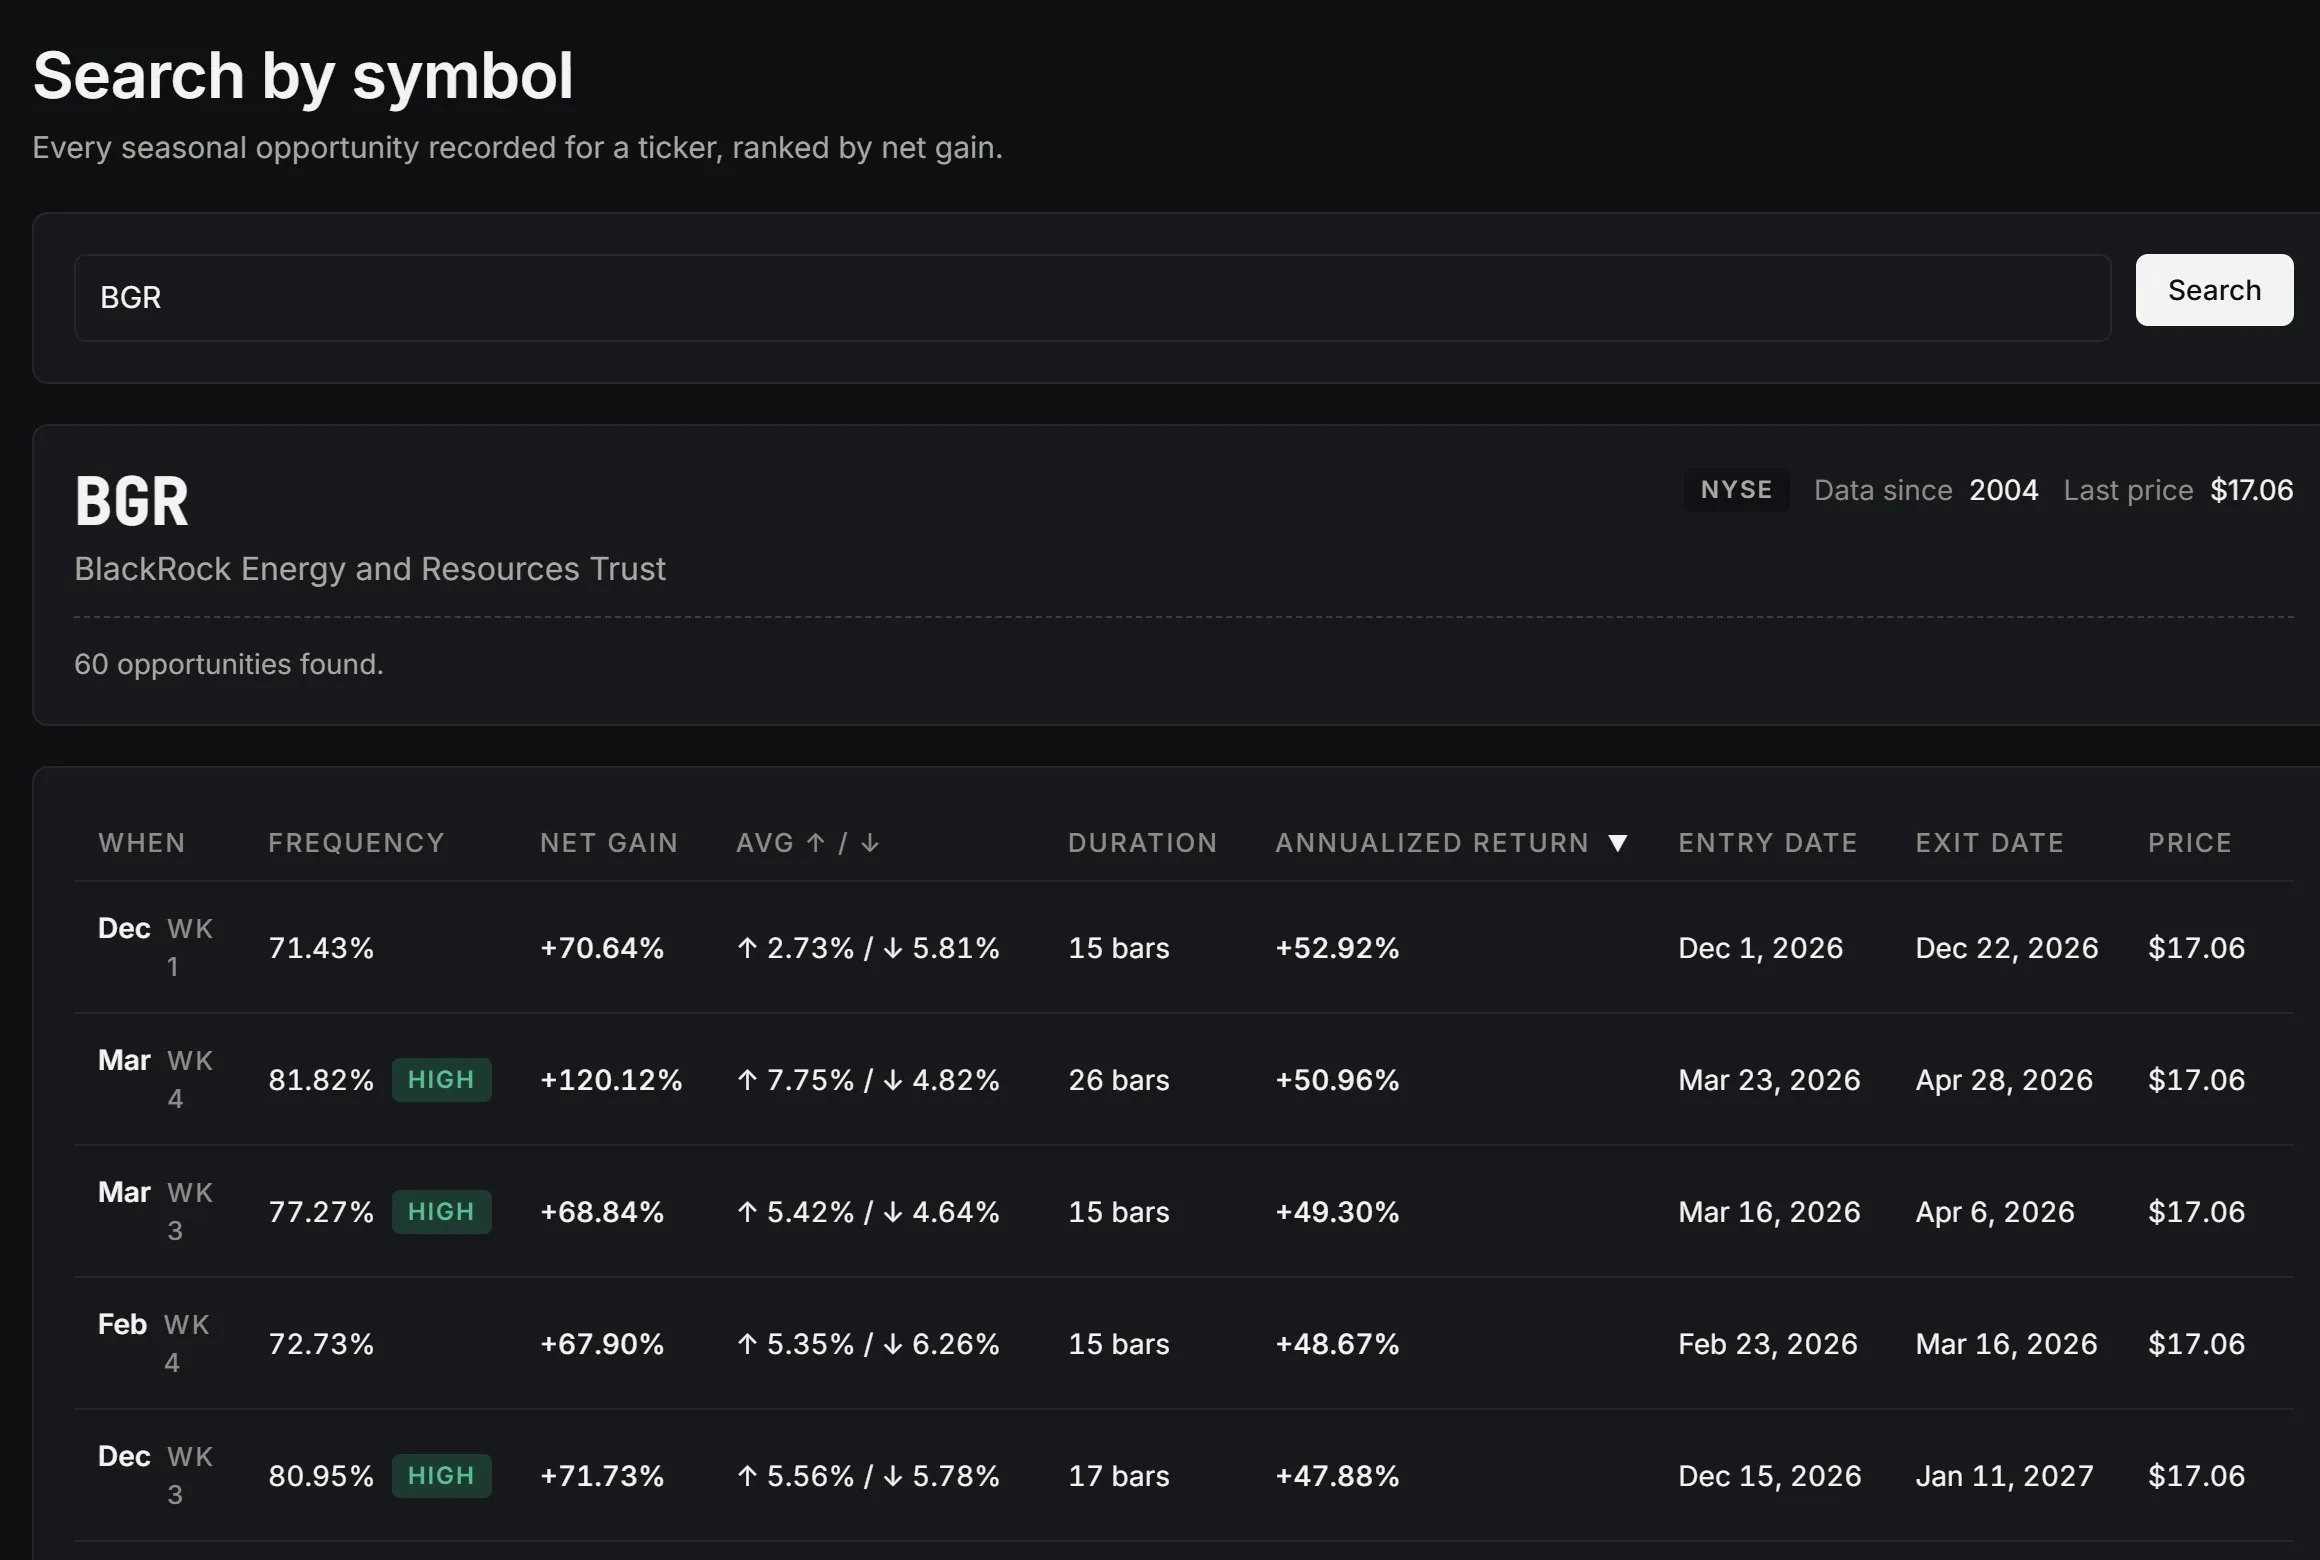Select the Feb WK 4 opportunity row

1183,1343
